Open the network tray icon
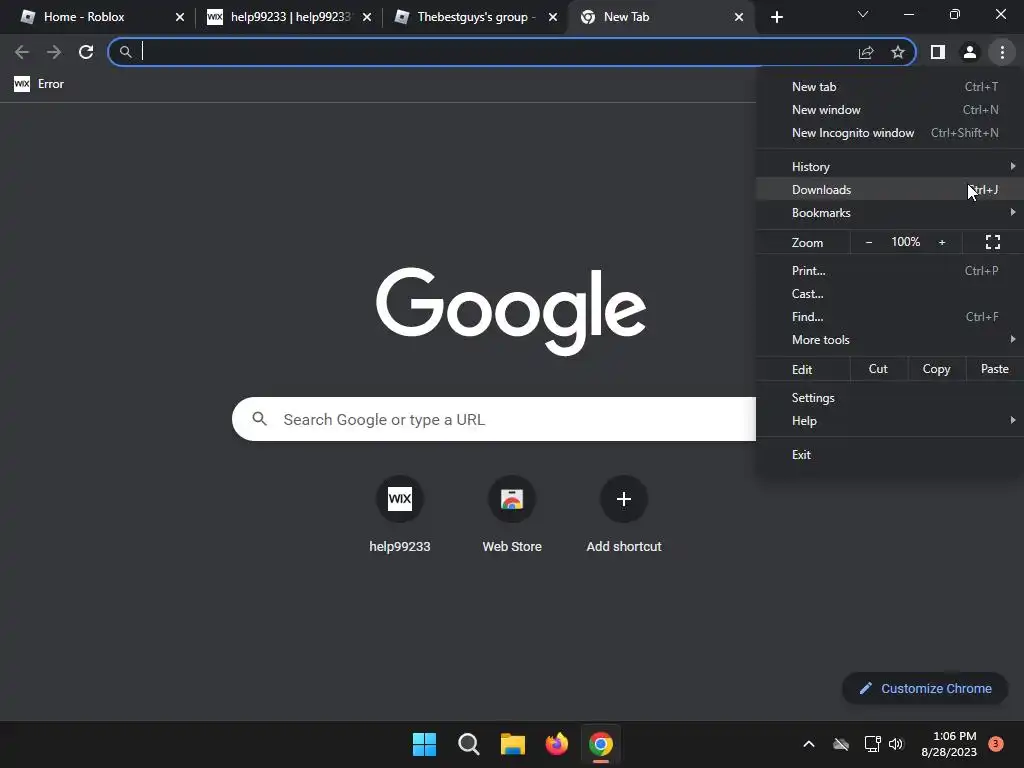The image size is (1024, 768). [872, 744]
